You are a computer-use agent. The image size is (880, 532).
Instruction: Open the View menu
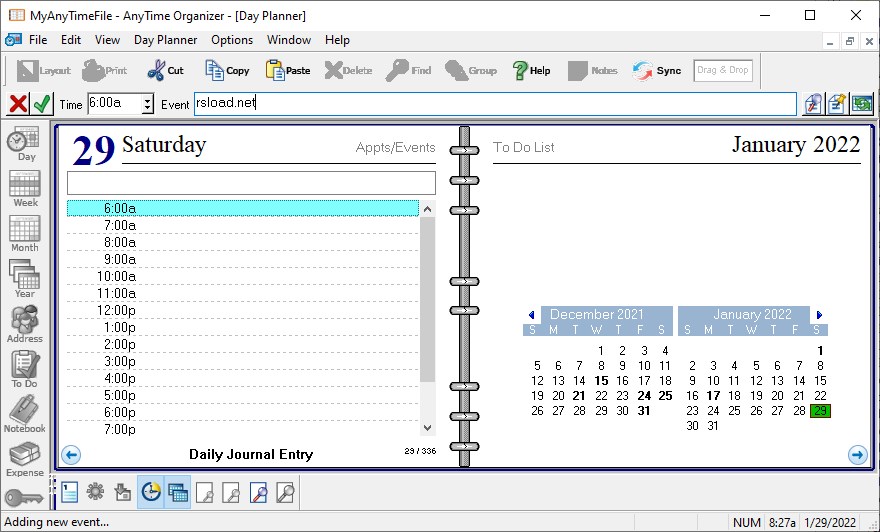107,40
